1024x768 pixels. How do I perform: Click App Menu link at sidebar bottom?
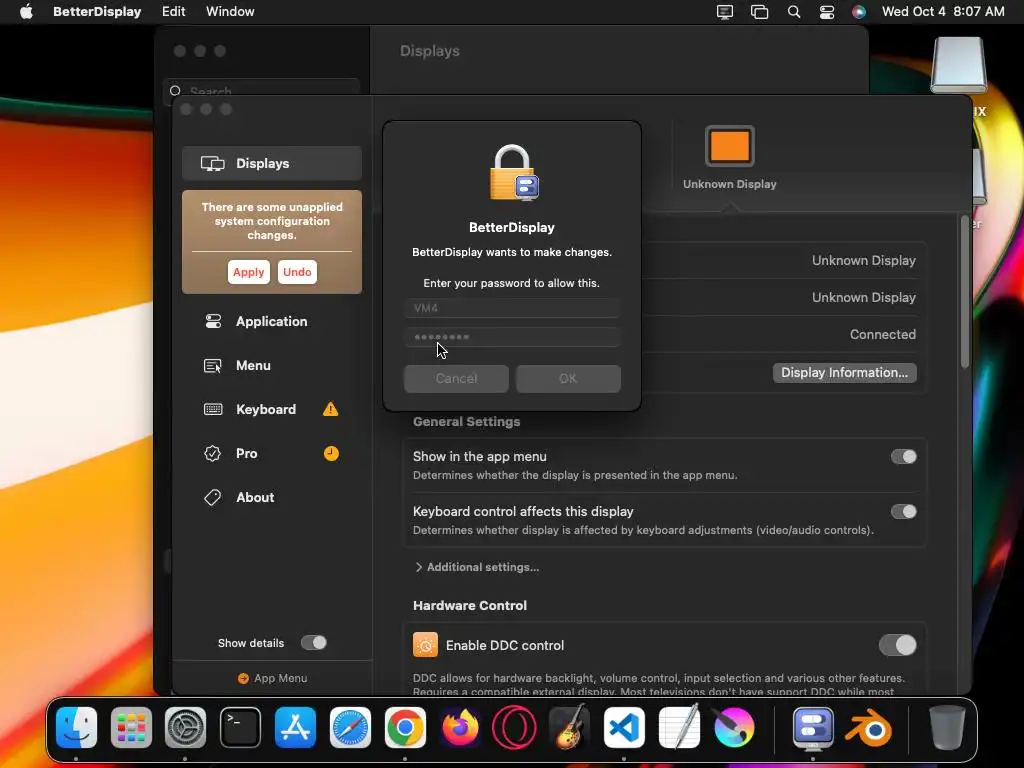pyautogui.click(x=272, y=678)
